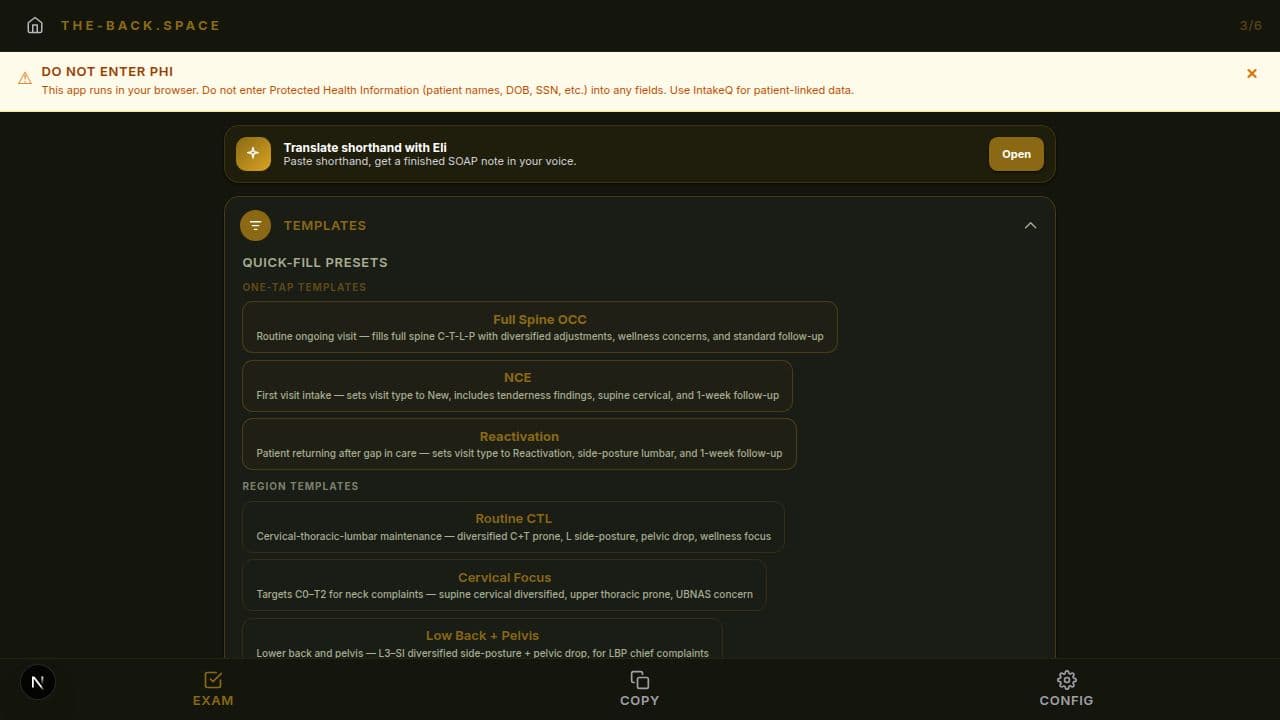Apply the NCE first visit template
The width and height of the screenshot is (1280, 720).
point(517,386)
